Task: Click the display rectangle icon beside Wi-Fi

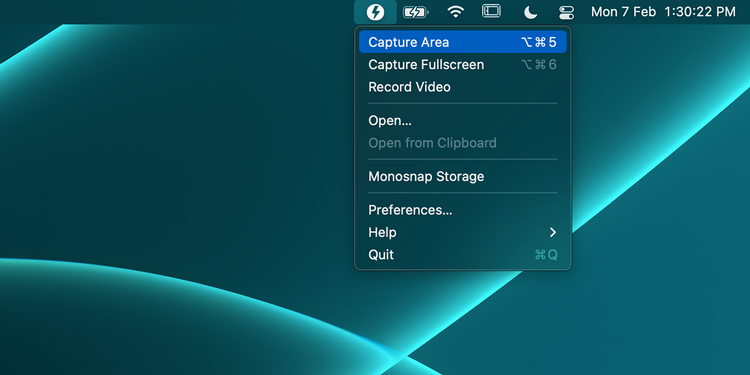Action: [491, 11]
